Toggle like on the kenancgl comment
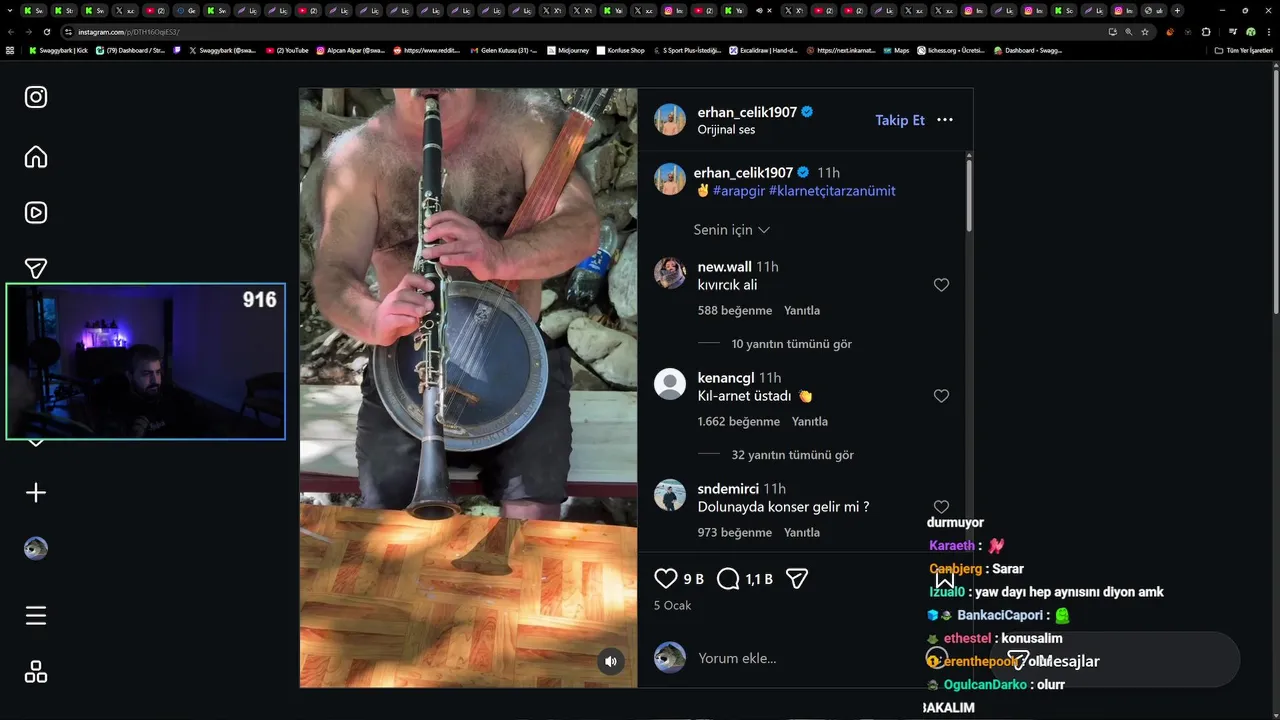Viewport: 1280px width, 720px height. [x=941, y=396]
